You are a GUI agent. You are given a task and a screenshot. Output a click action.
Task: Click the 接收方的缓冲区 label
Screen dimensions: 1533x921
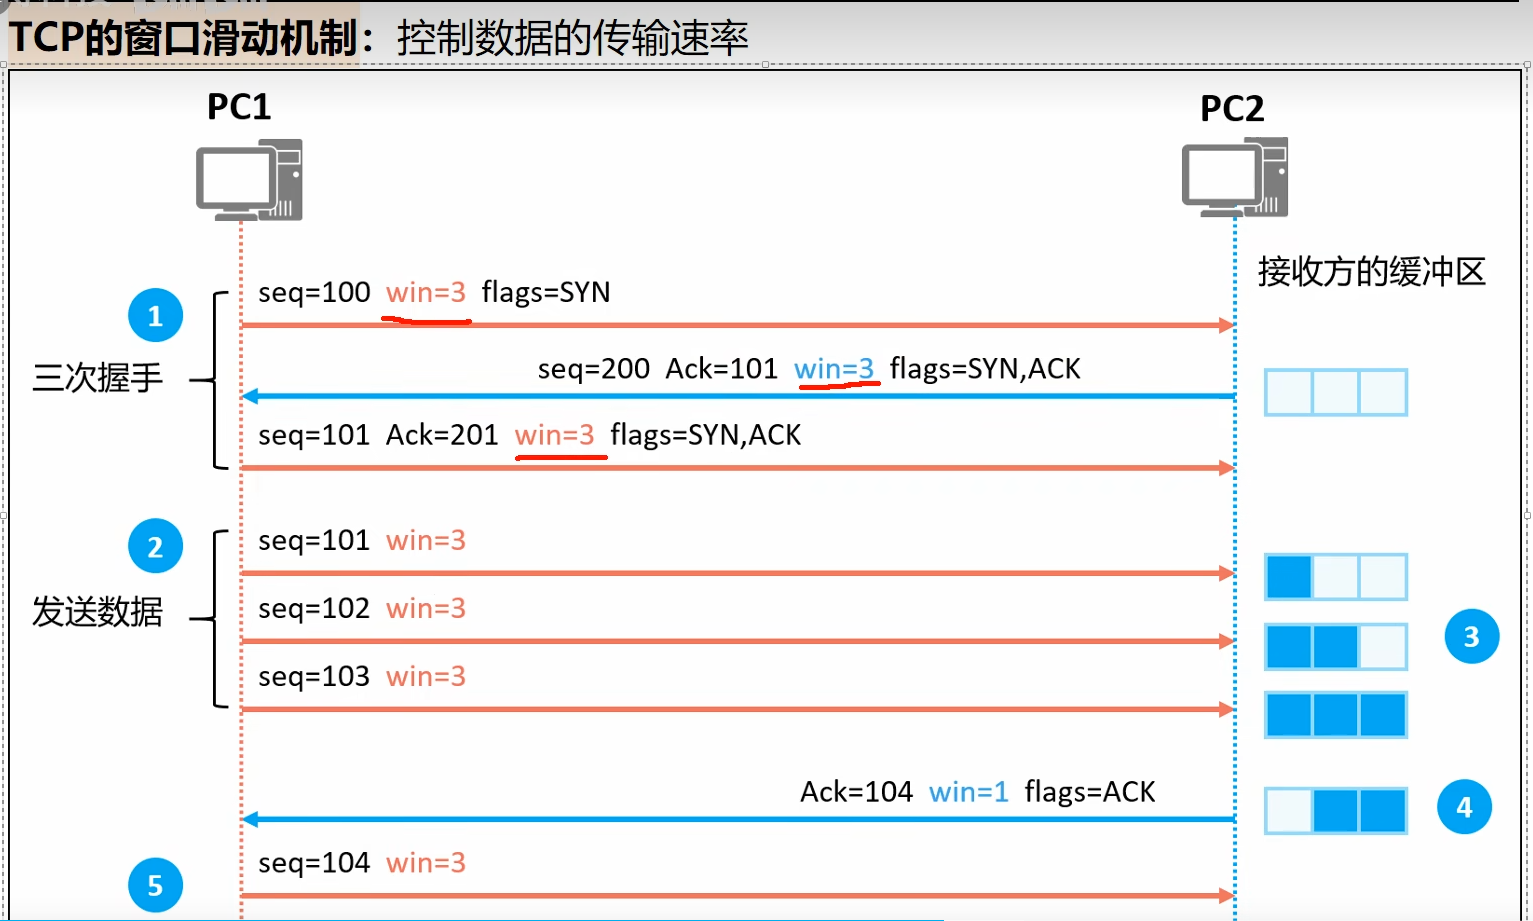click(x=1371, y=271)
